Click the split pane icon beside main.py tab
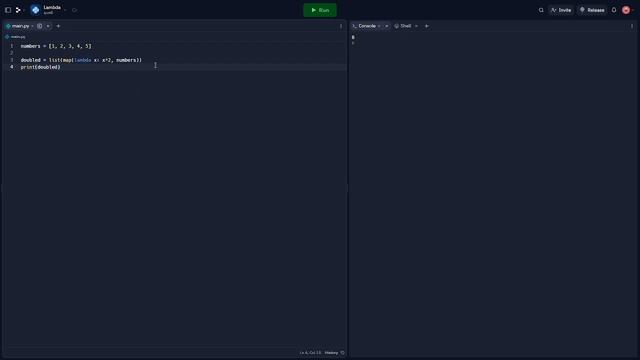This screenshot has height=360, width=640. [x=40, y=26]
